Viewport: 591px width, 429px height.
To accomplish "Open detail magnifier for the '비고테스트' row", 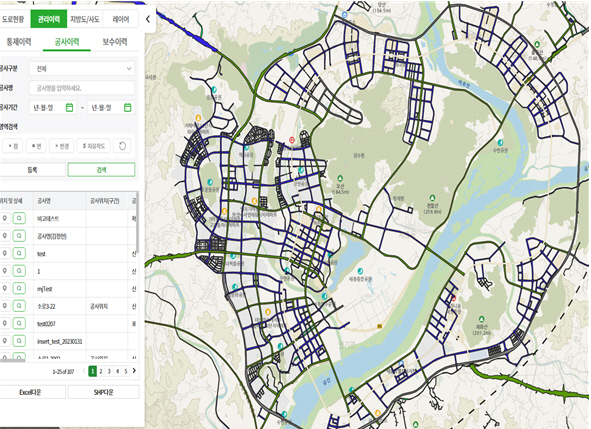I will click(19, 218).
